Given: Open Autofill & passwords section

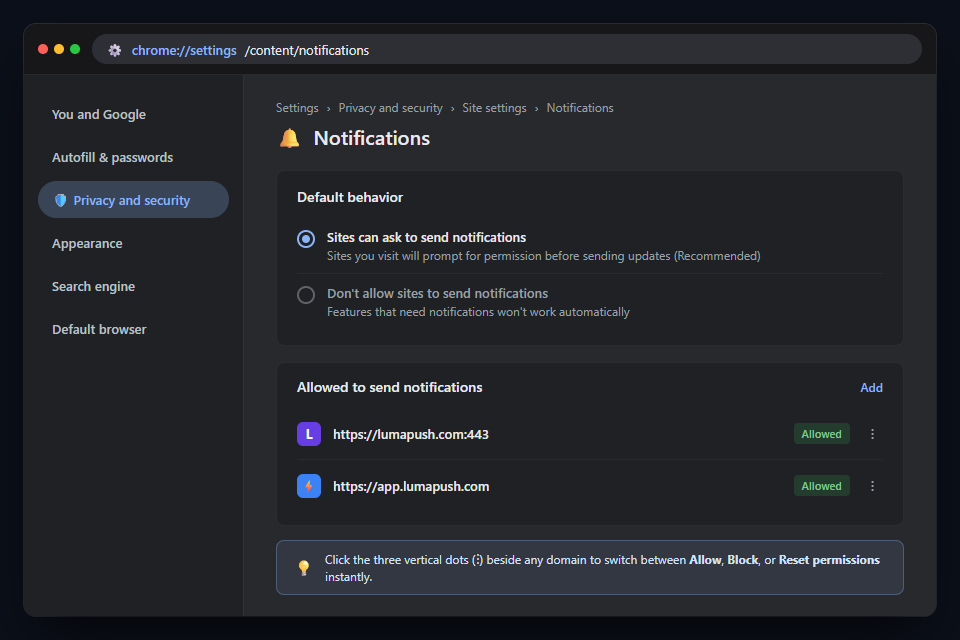Looking at the screenshot, I should tap(113, 157).
